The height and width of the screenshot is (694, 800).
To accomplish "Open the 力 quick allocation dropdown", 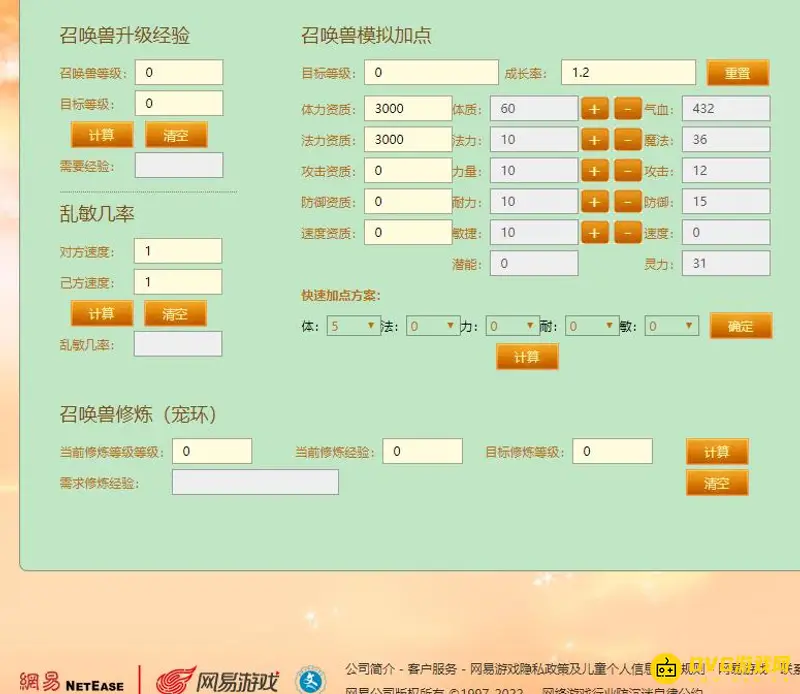I will pyautogui.click(x=512, y=326).
